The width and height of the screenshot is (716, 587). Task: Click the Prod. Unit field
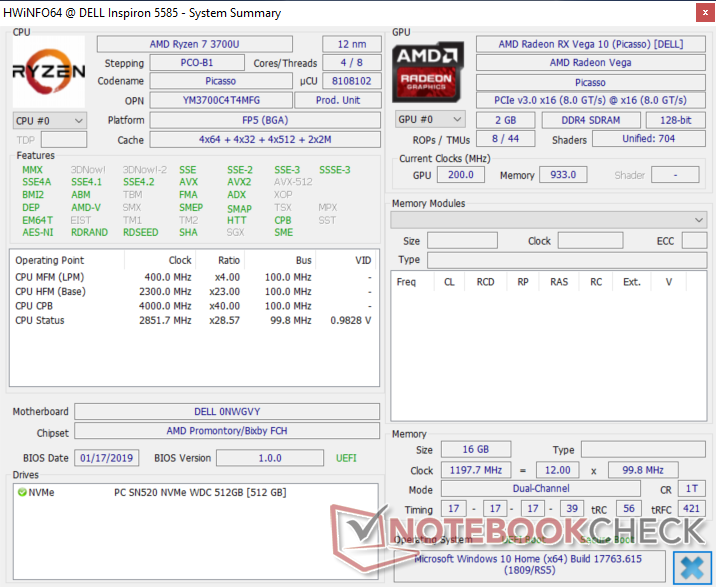coord(338,100)
